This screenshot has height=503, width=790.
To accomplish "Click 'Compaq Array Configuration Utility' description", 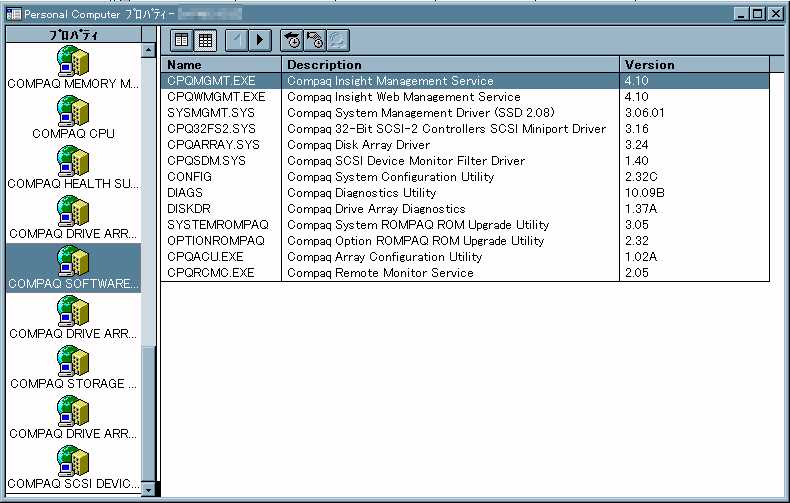I will [x=384, y=257].
